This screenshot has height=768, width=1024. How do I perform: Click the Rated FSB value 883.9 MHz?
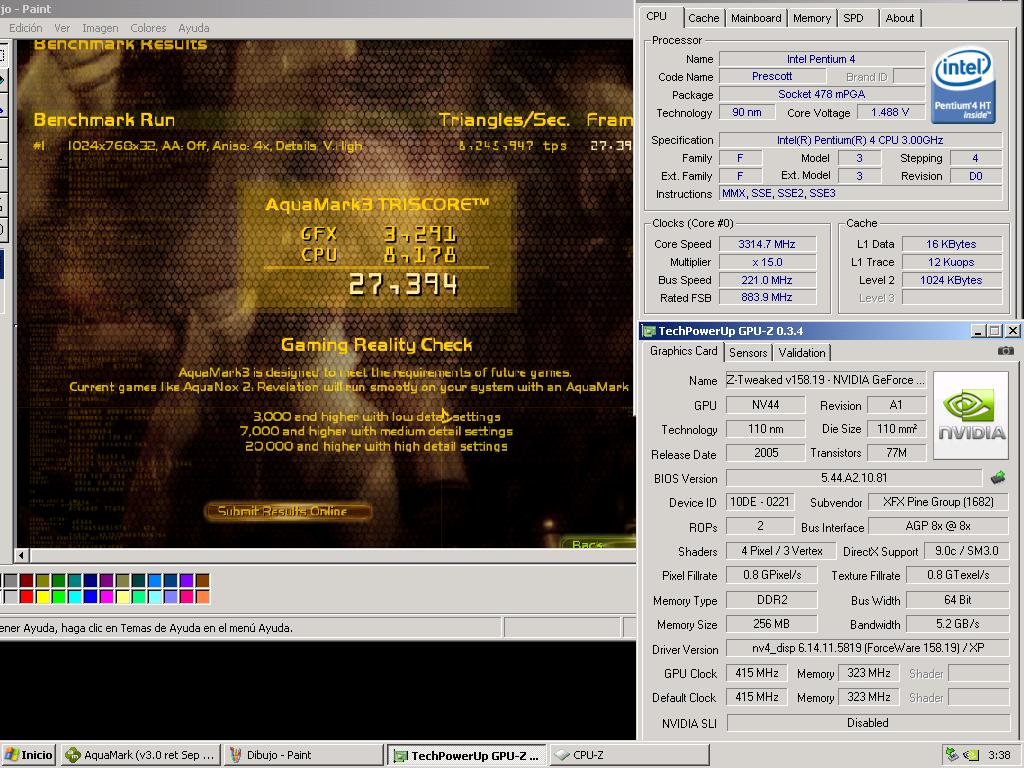767,298
